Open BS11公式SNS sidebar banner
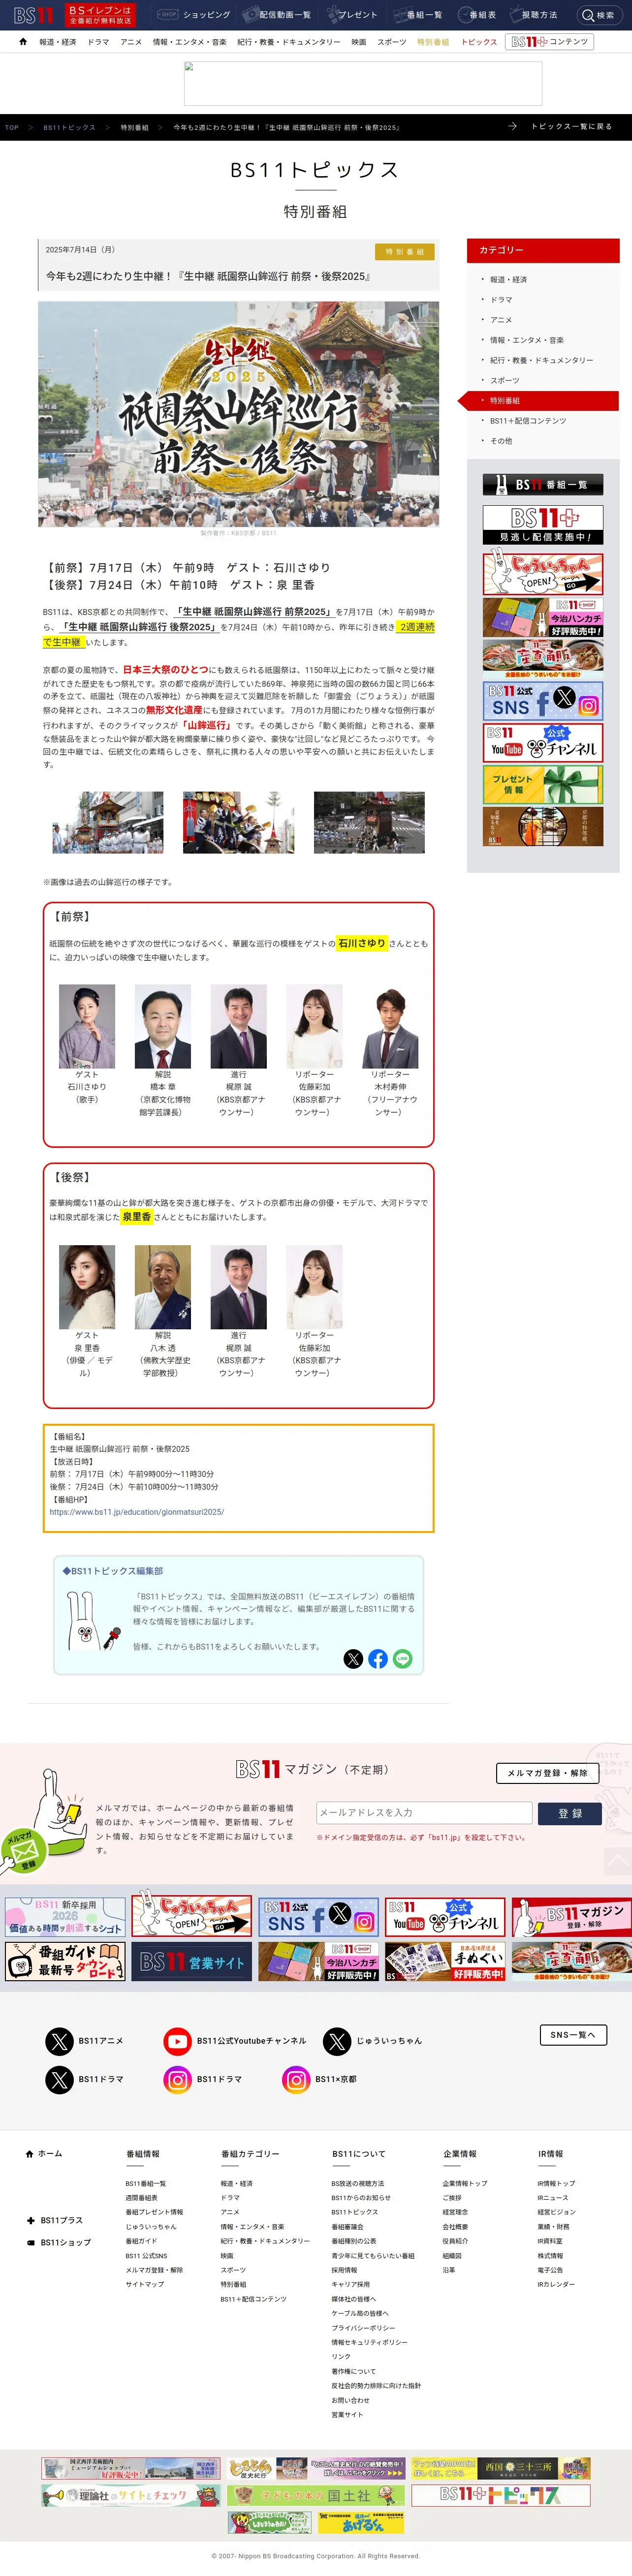 (543, 702)
